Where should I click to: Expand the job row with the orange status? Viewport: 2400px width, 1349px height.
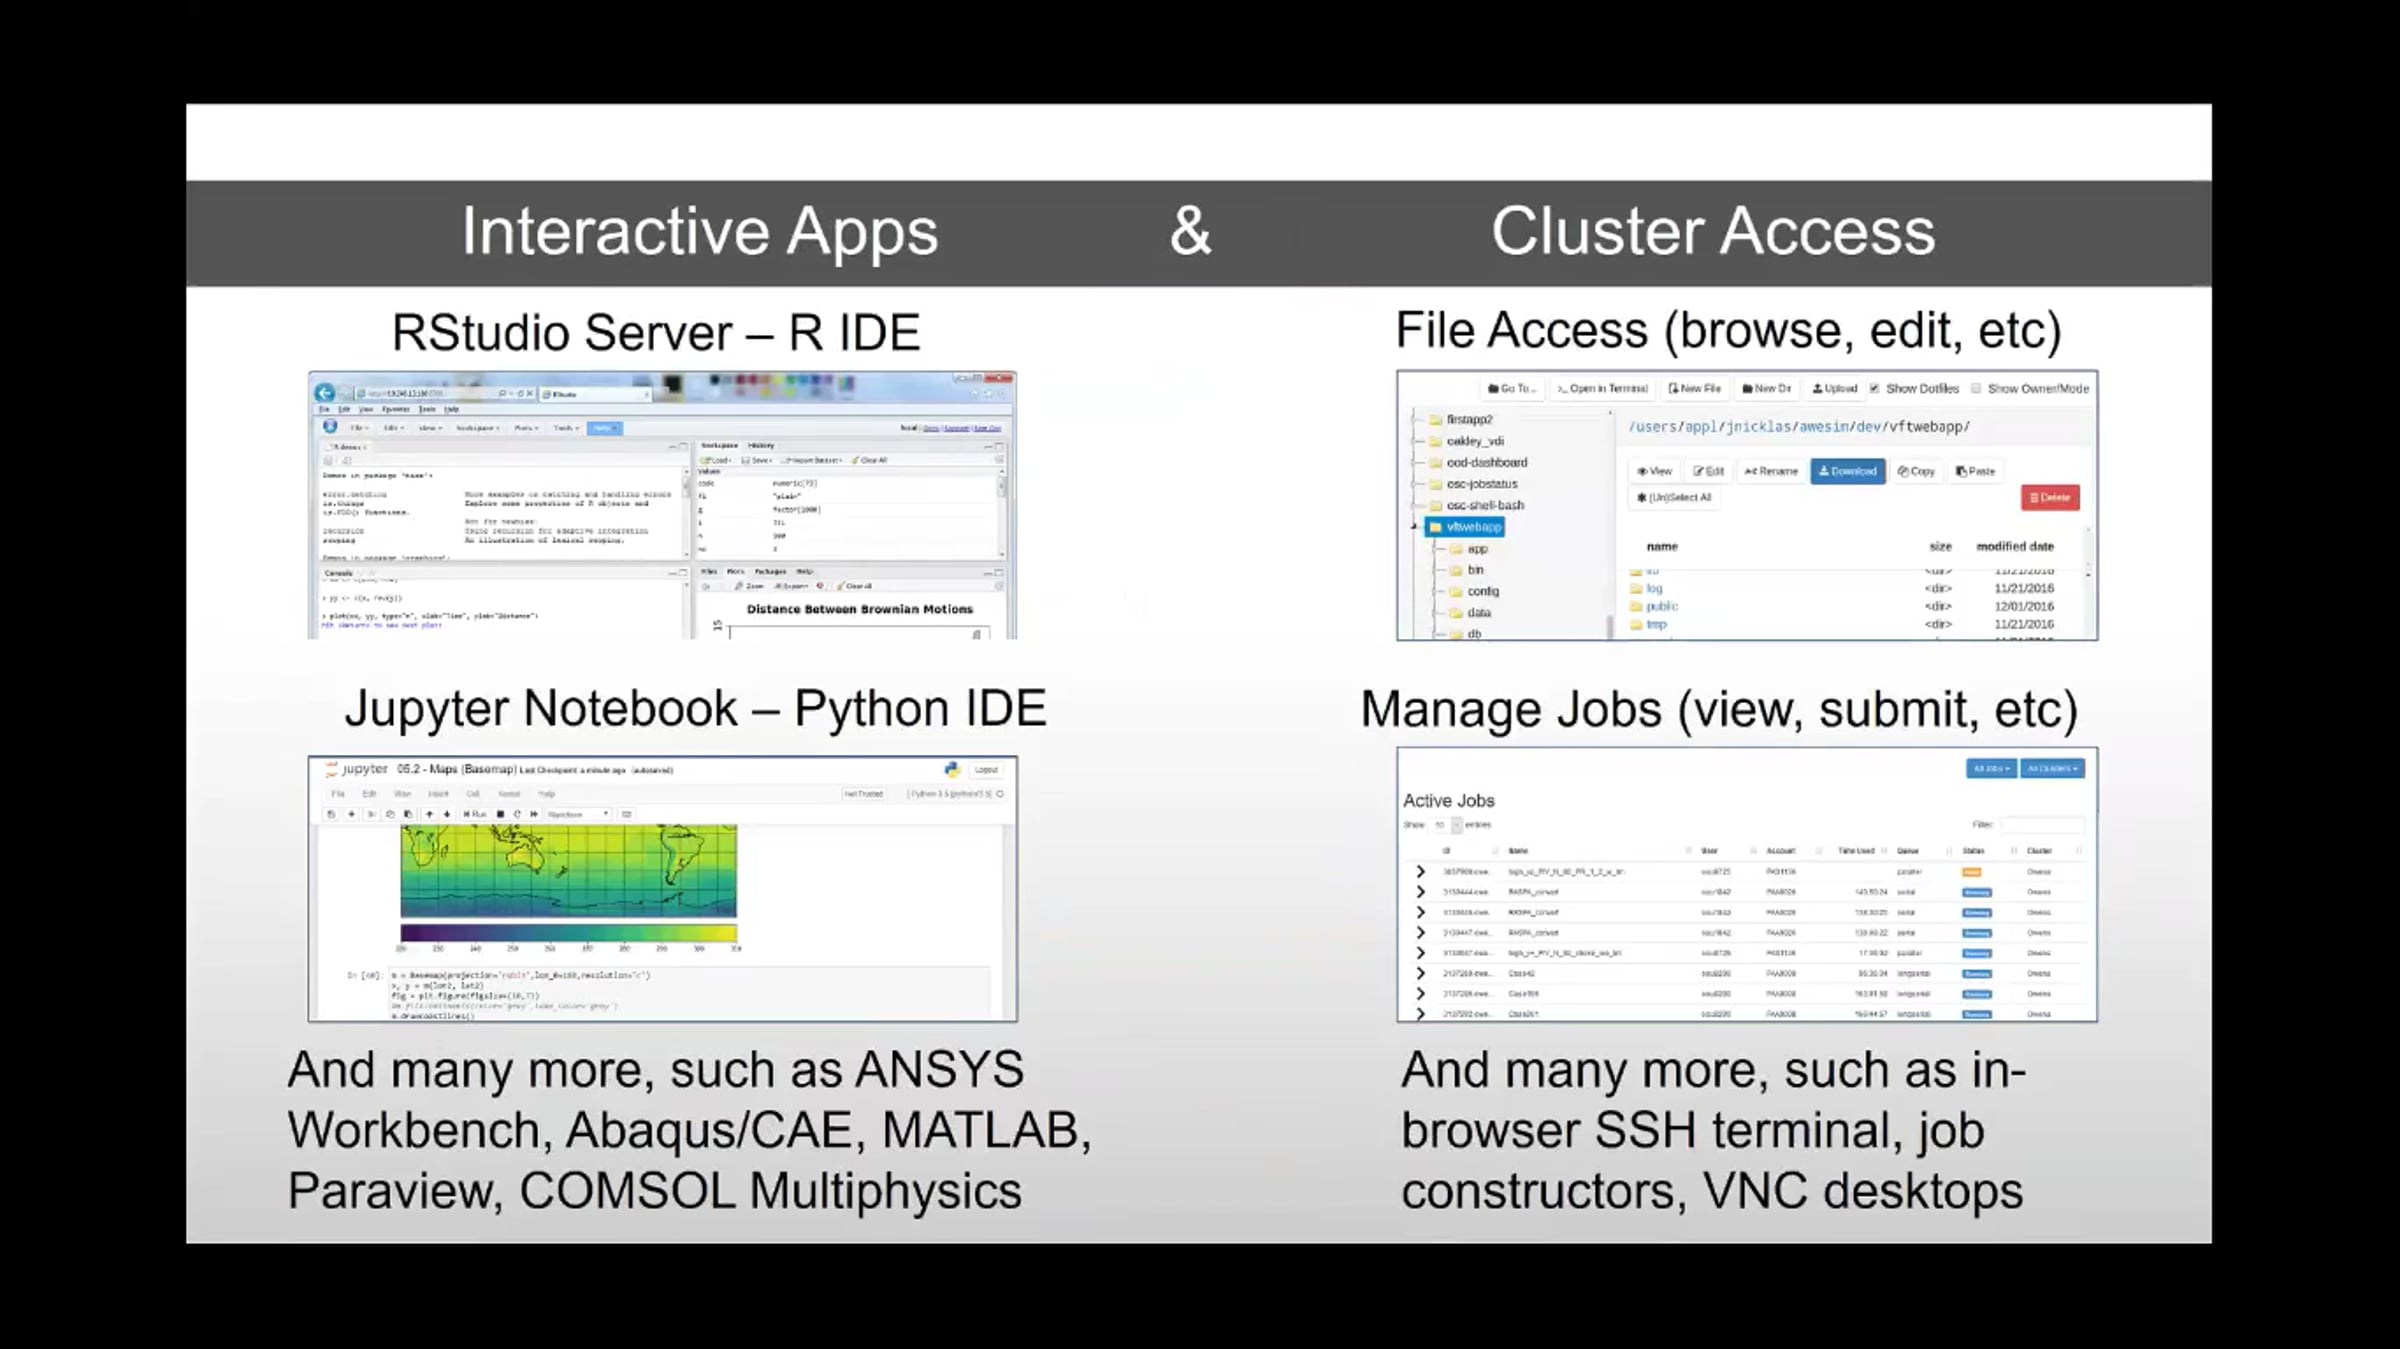1420,872
